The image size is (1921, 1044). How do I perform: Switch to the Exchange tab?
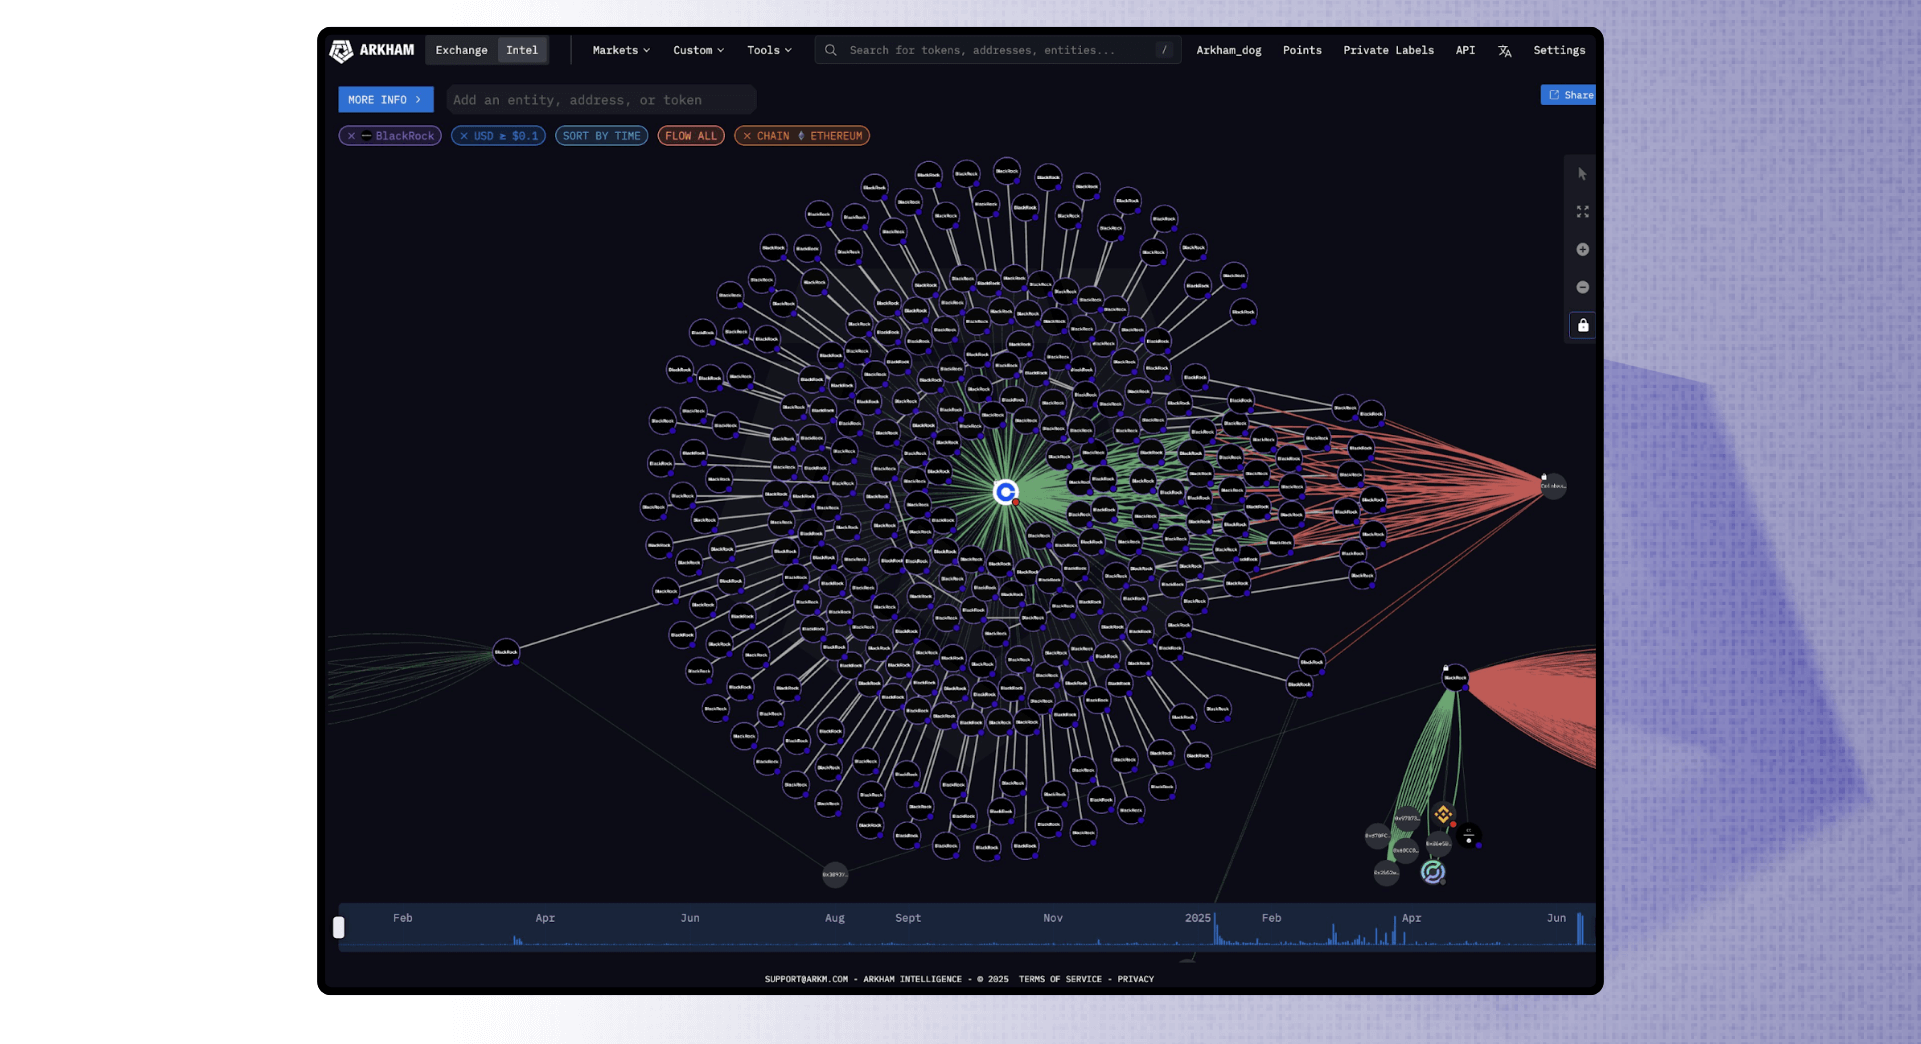pyautogui.click(x=461, y=50)
